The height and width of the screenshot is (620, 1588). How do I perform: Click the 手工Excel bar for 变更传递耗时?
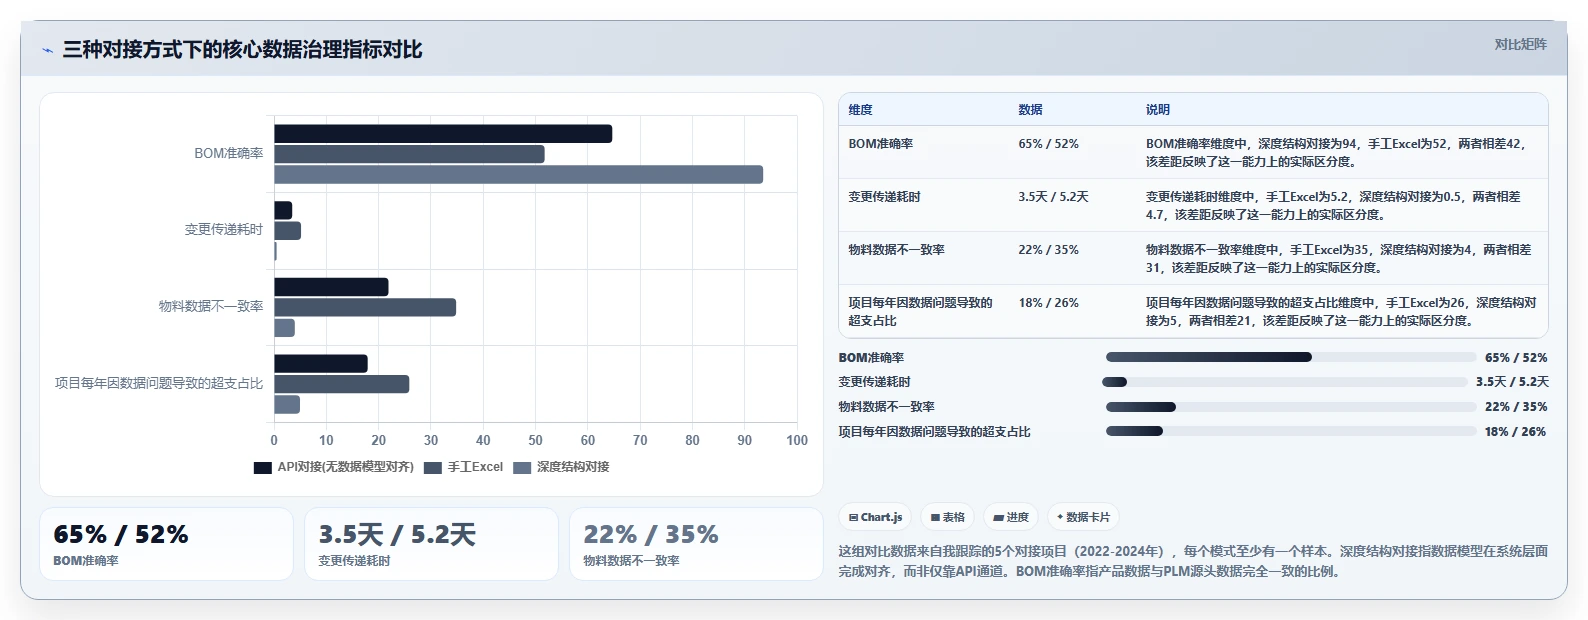pyautogui.click(x=287, y=231)
